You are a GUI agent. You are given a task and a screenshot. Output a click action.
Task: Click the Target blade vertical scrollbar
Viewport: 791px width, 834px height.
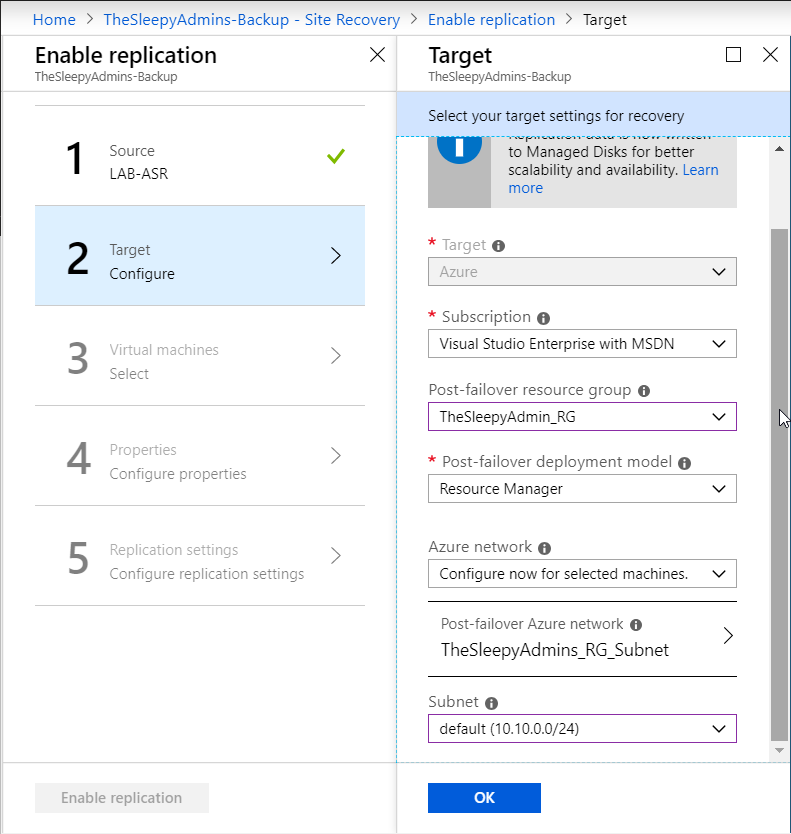(778, 480)
